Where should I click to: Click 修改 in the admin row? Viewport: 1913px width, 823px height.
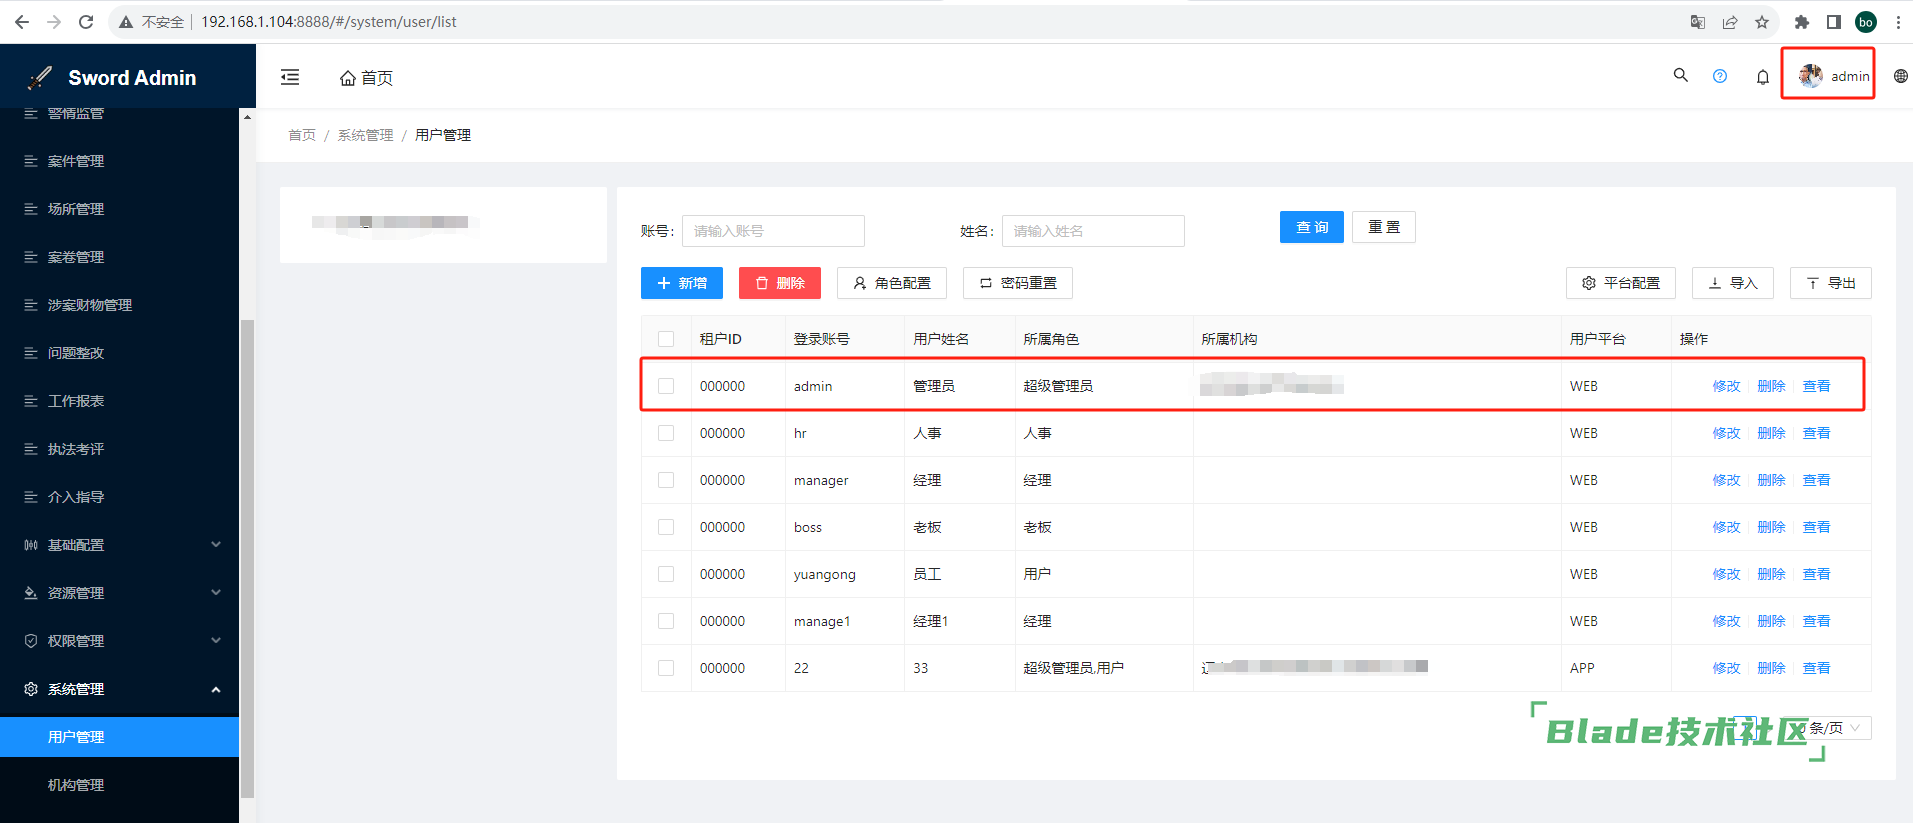coord(1726,386)
